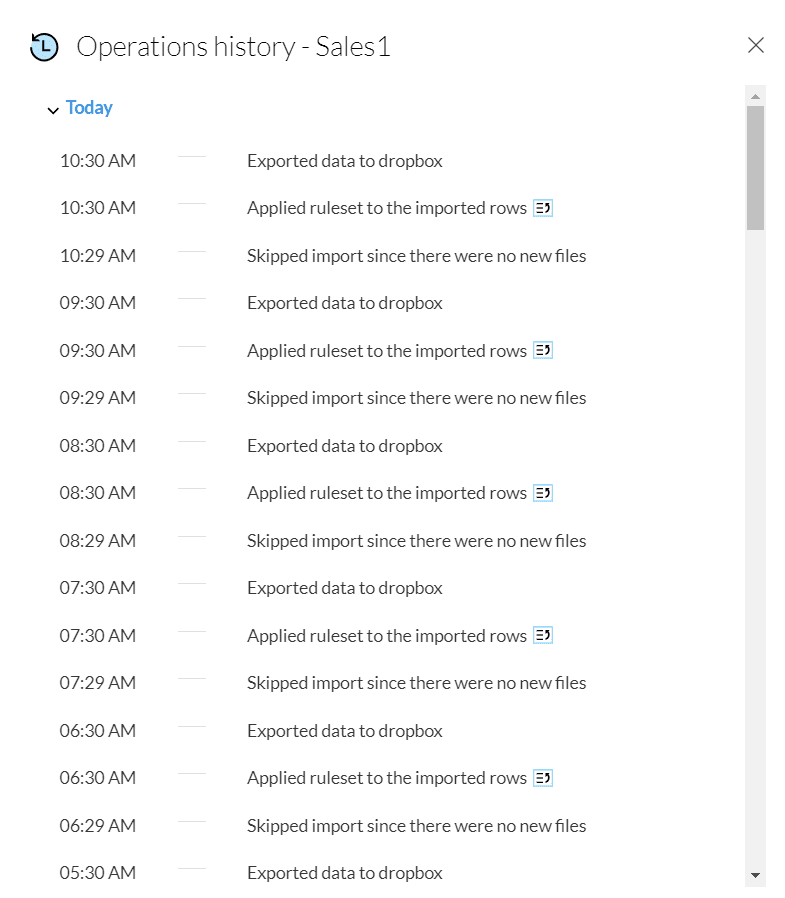Select the 08:29 AM Skipped import entry
Image resolution: width=785 pixels, height=898 pixels.
tap(416, 541)
